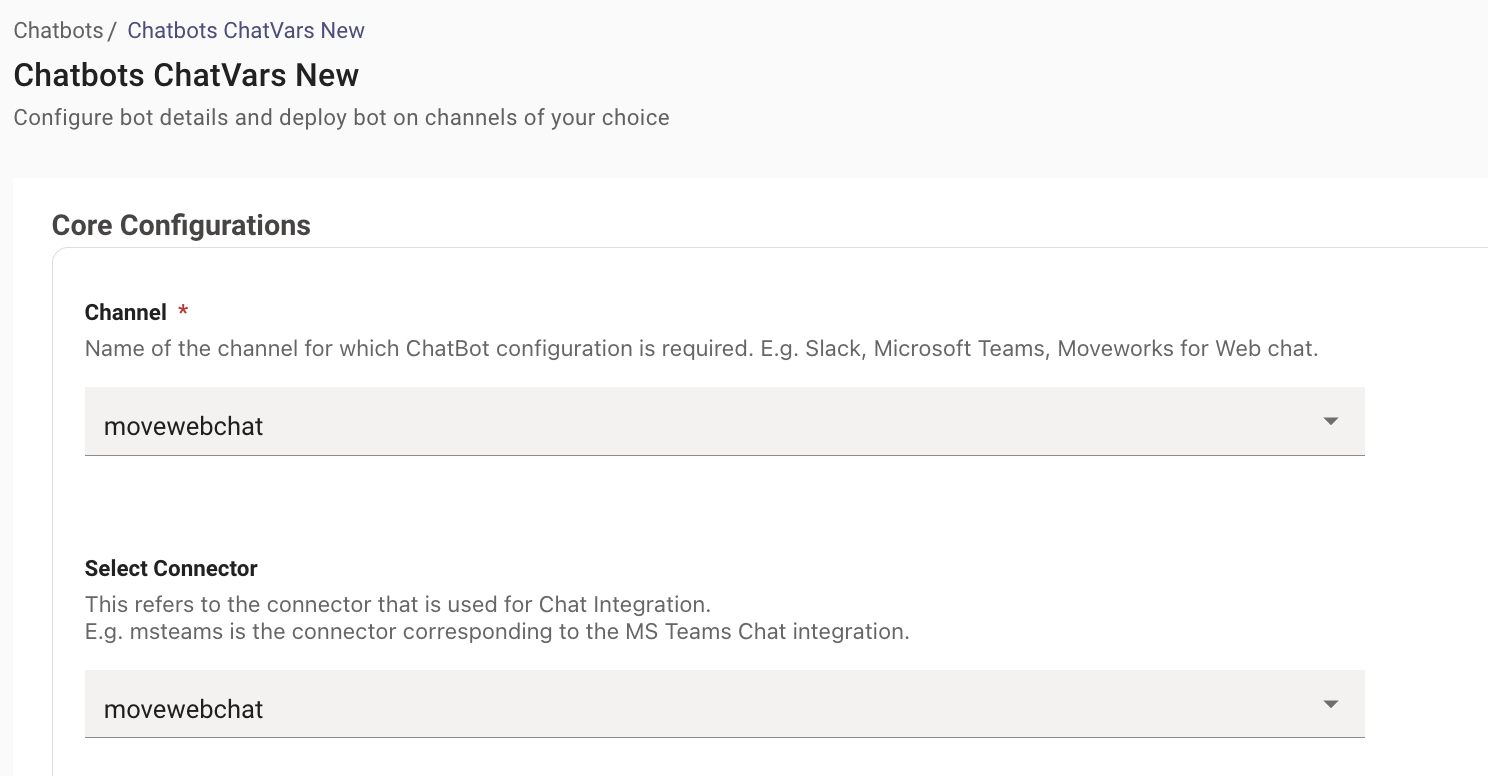
Task: Click the Chatbots ChatVars New breadcrumb
Action: [x=246, y=30]
